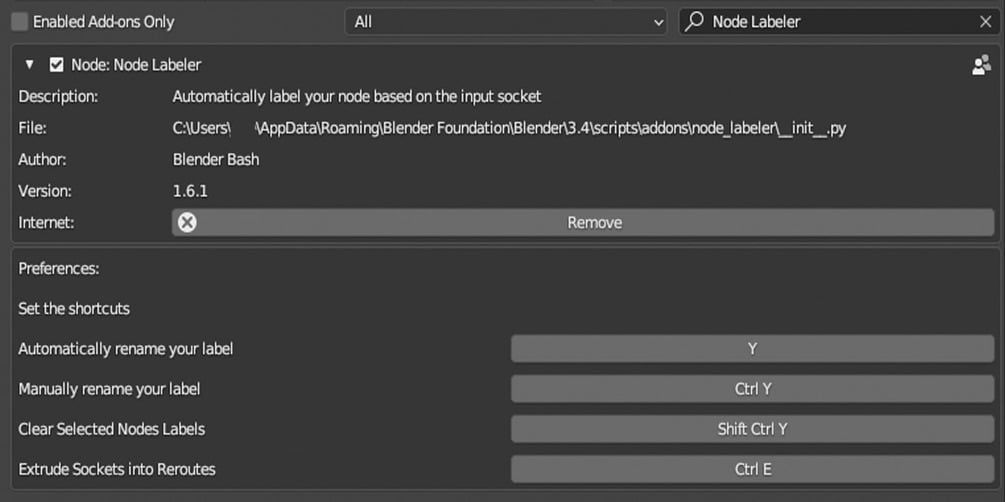Image resolution: width=1005 pixels, height=502 pixels.
Task: Toggle the Enabled Add-ons Only checkbox
Action: (x=19, y=21)
